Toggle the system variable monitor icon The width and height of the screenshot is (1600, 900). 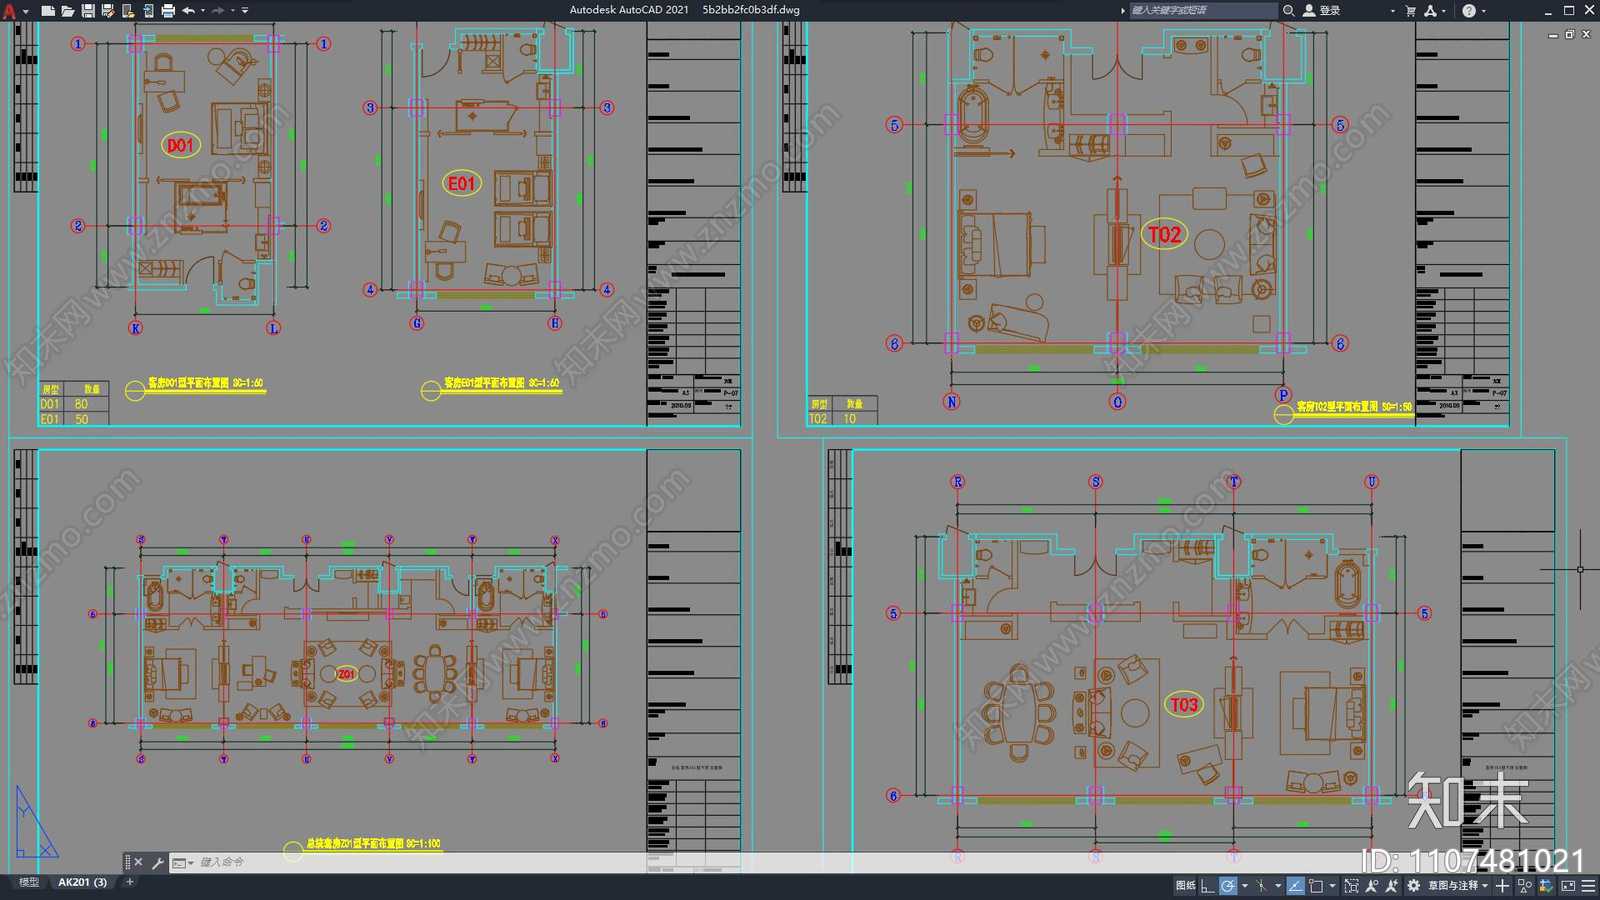[x=1546, y=885]
